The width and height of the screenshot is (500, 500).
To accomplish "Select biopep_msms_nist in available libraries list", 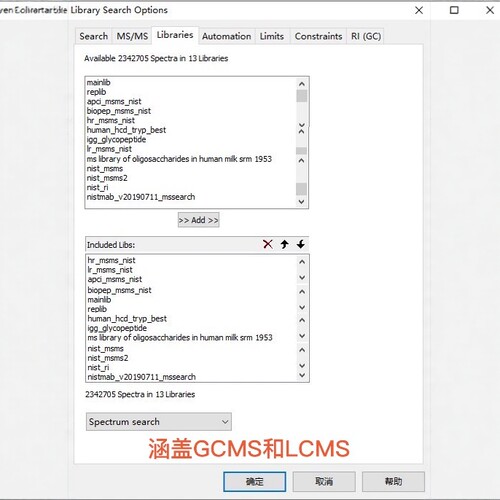I will pos(119,111).
